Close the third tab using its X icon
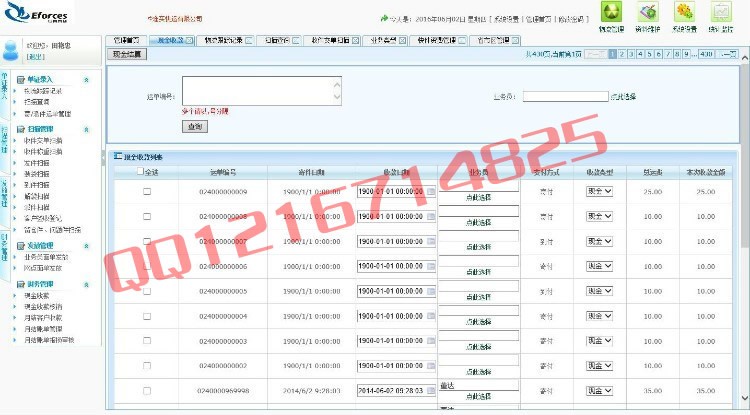This screenshot has width=750, height=415. pyautogui.click(x=249, y=41)
